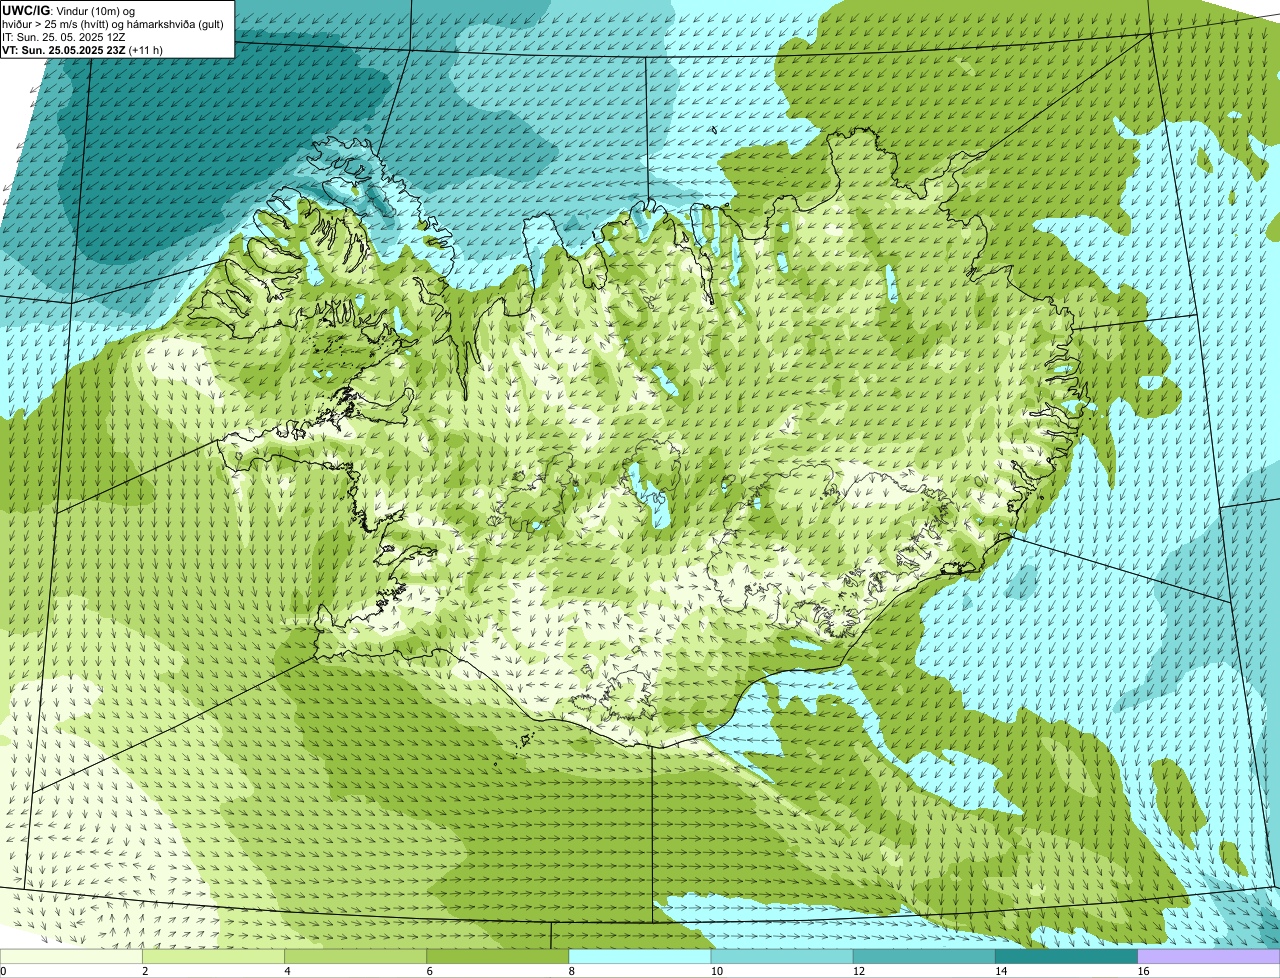The image size is (1280, 978).
Task: Click the 10–12 m/s turquoise legend swatch
Action: click(782, 957)
